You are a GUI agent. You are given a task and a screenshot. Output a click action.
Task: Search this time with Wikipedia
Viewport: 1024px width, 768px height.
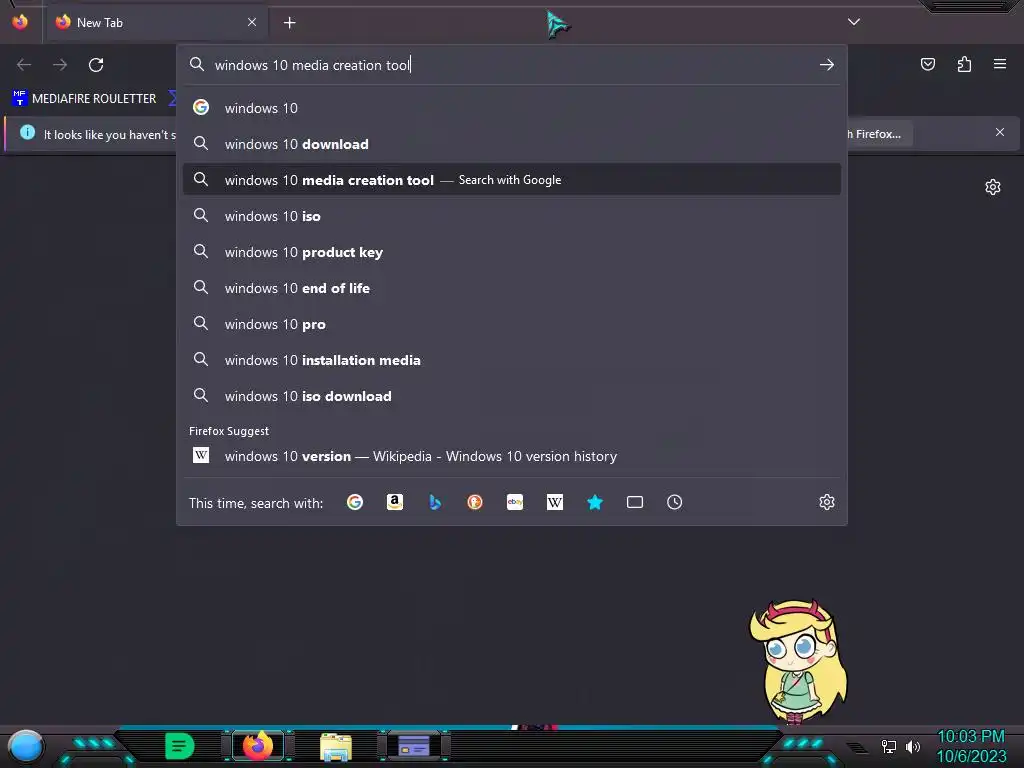pyautogui.click(x=554, y=502)
